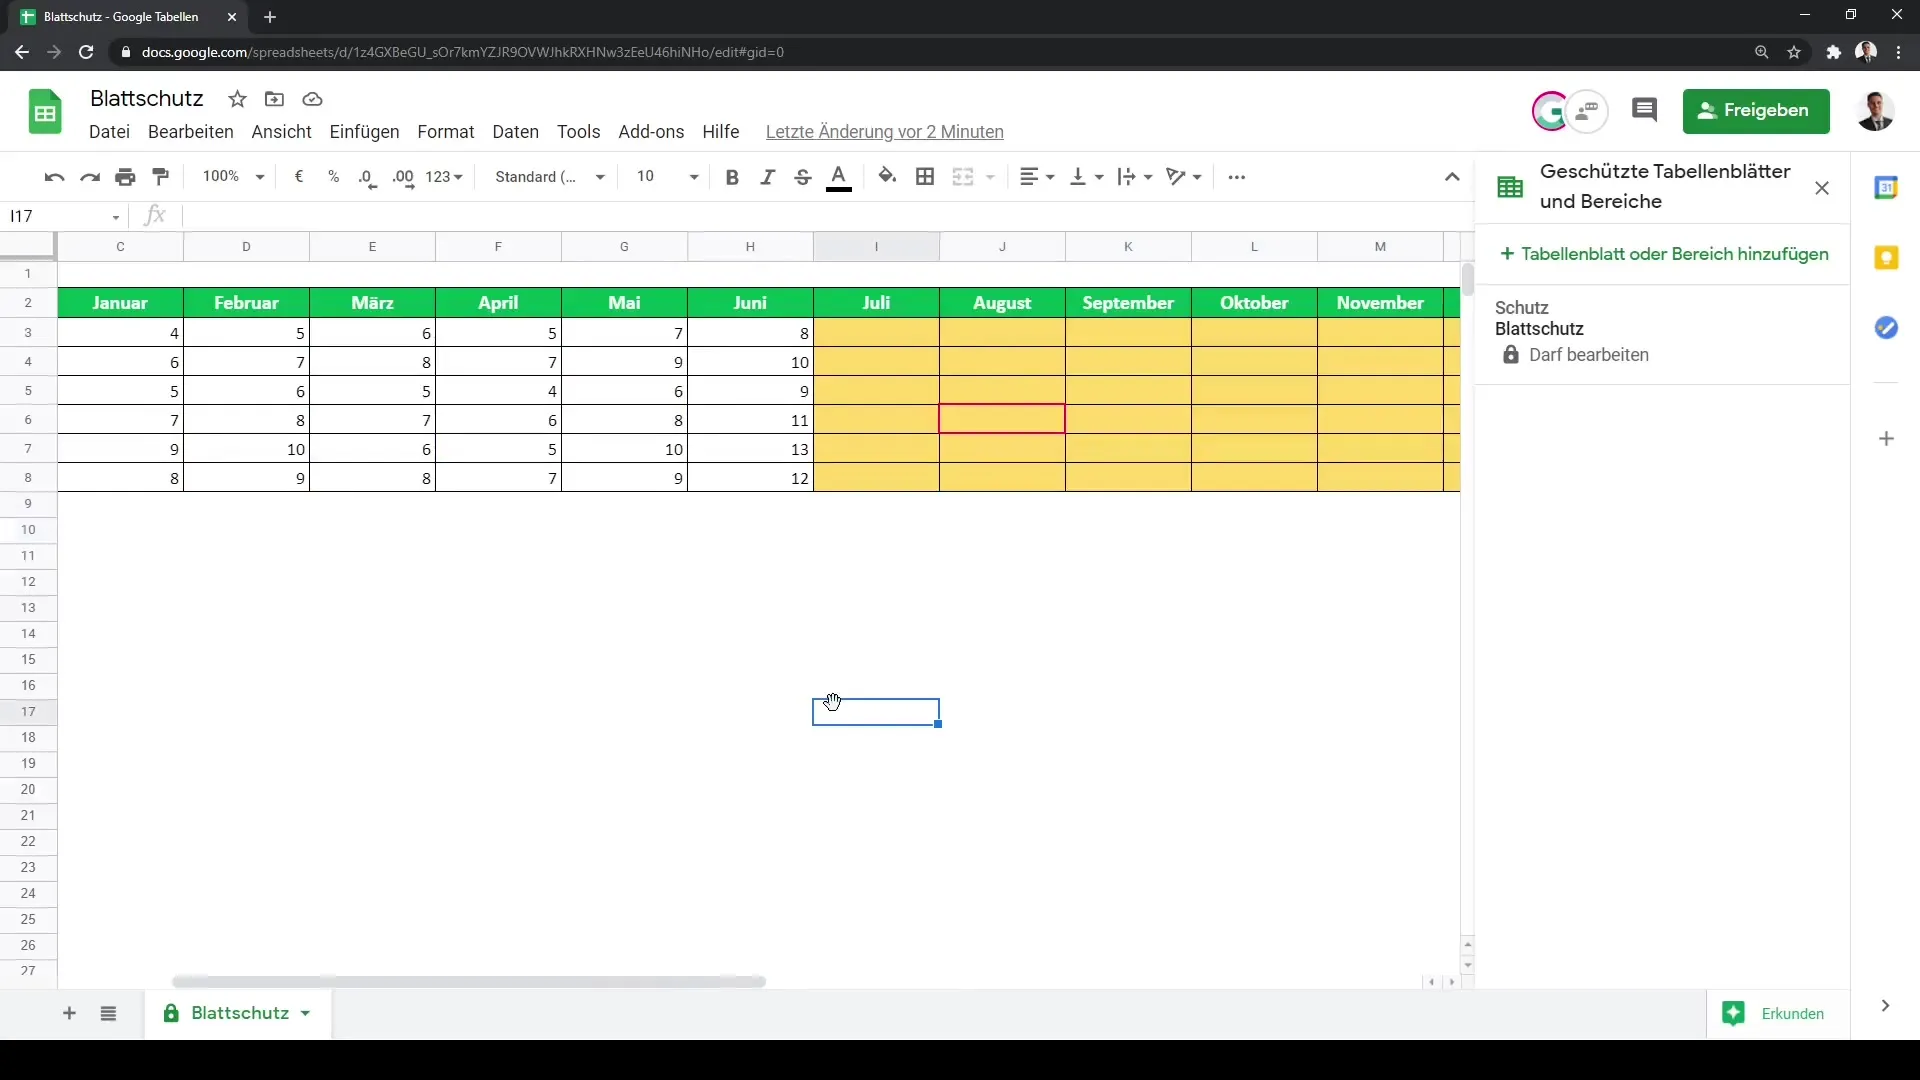
Task: Check cloud save status icon
Action: (312, 99)
